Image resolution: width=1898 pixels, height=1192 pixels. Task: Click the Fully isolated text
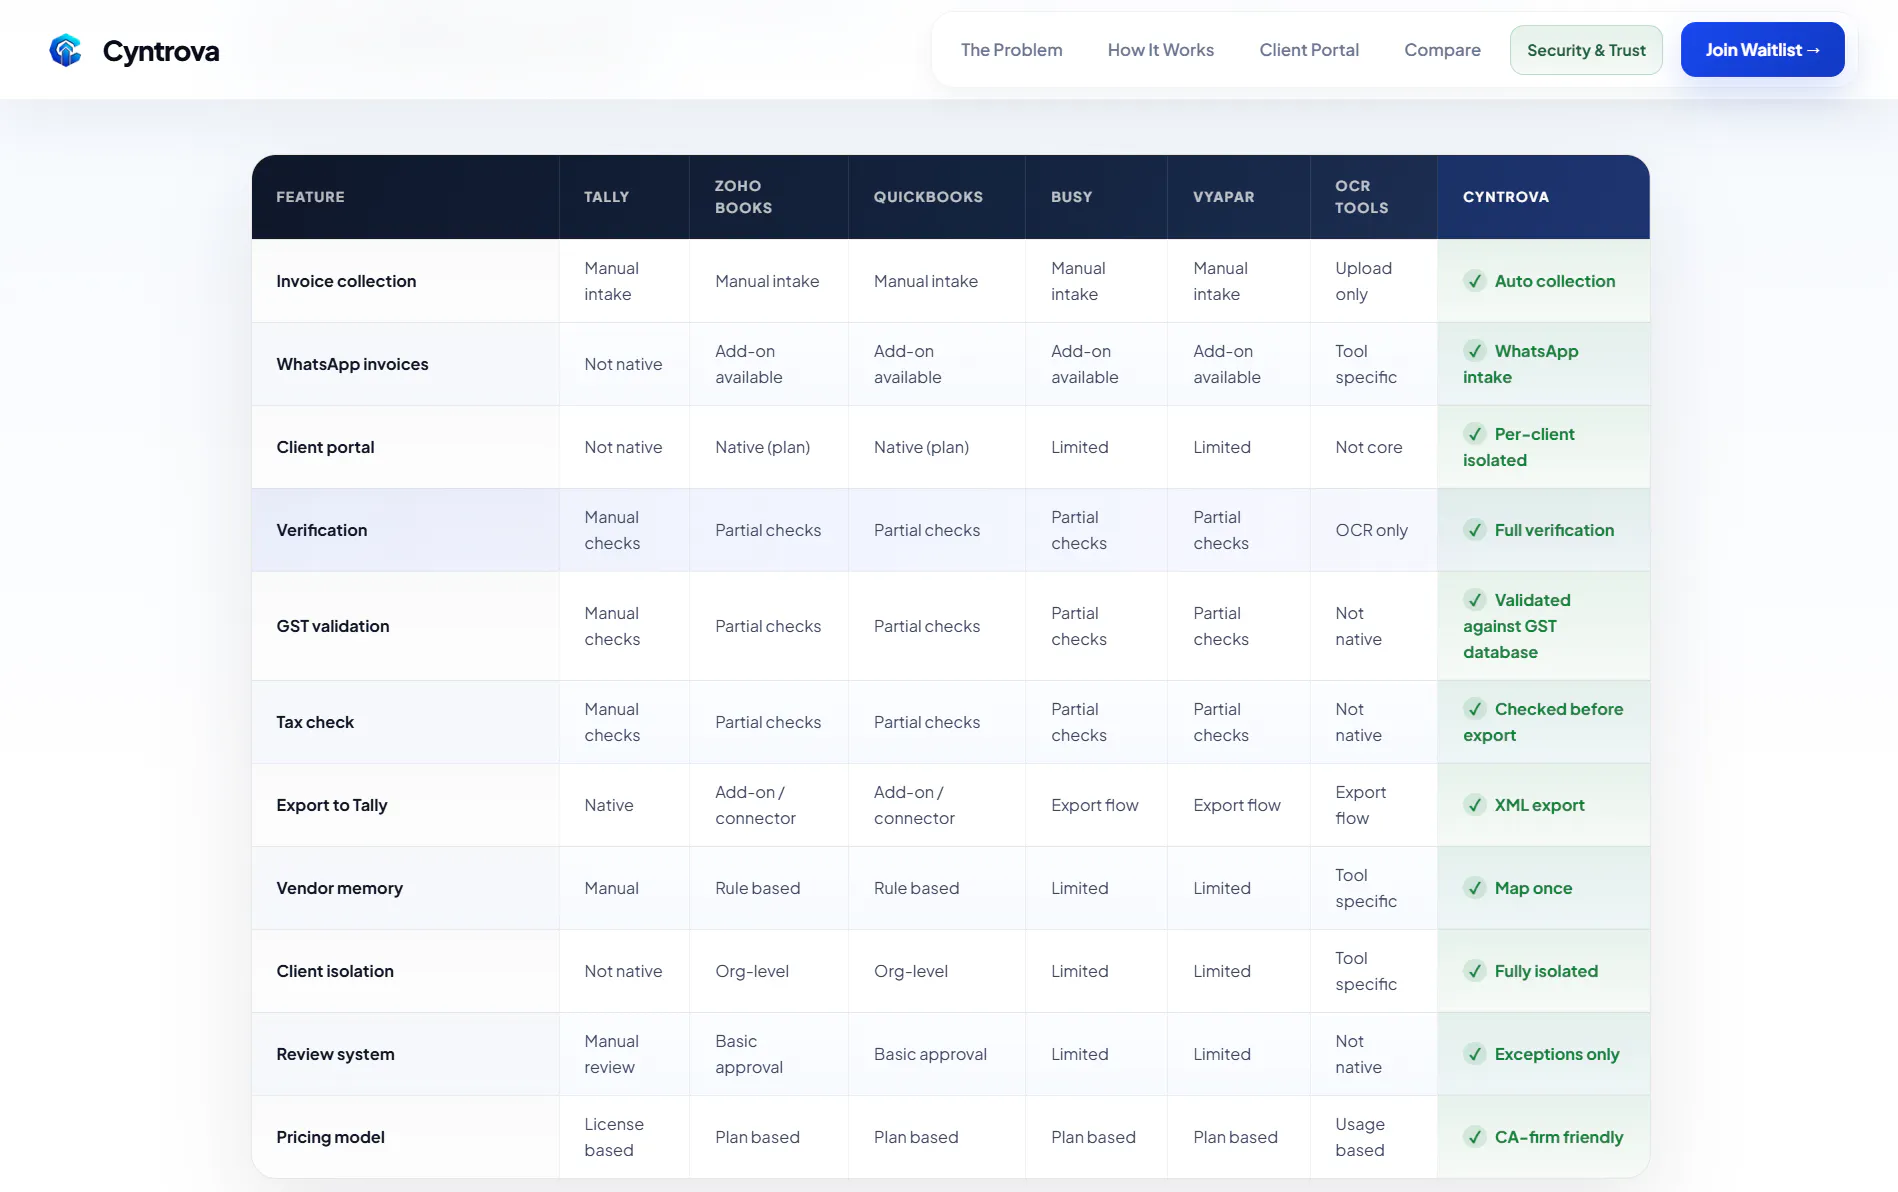(x=1546, y=971)
